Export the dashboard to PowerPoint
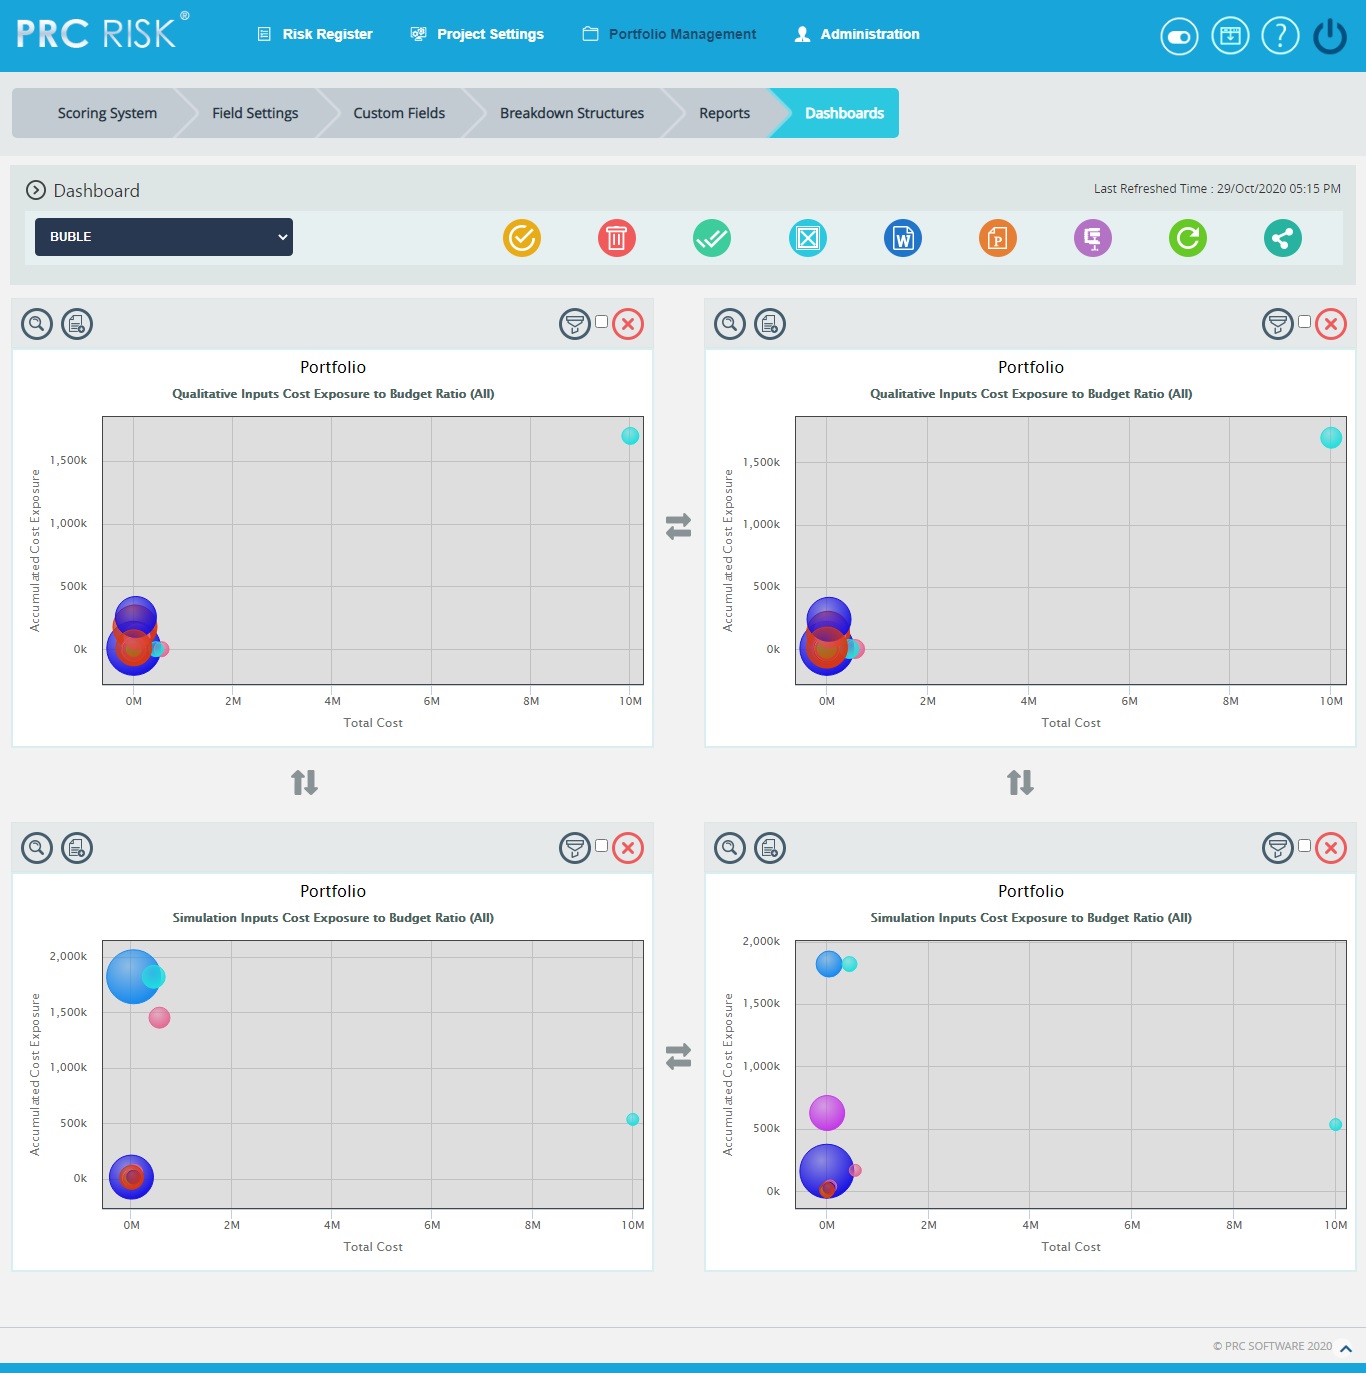 point(997,238)
